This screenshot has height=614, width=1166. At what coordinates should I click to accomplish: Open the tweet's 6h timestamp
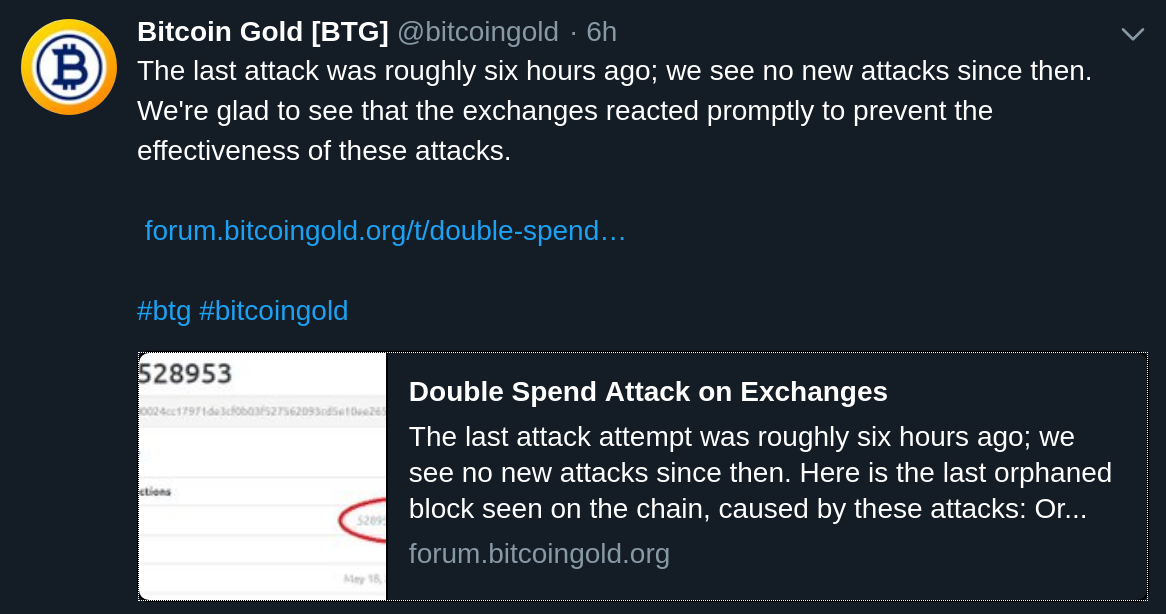(x=602, y=31)
